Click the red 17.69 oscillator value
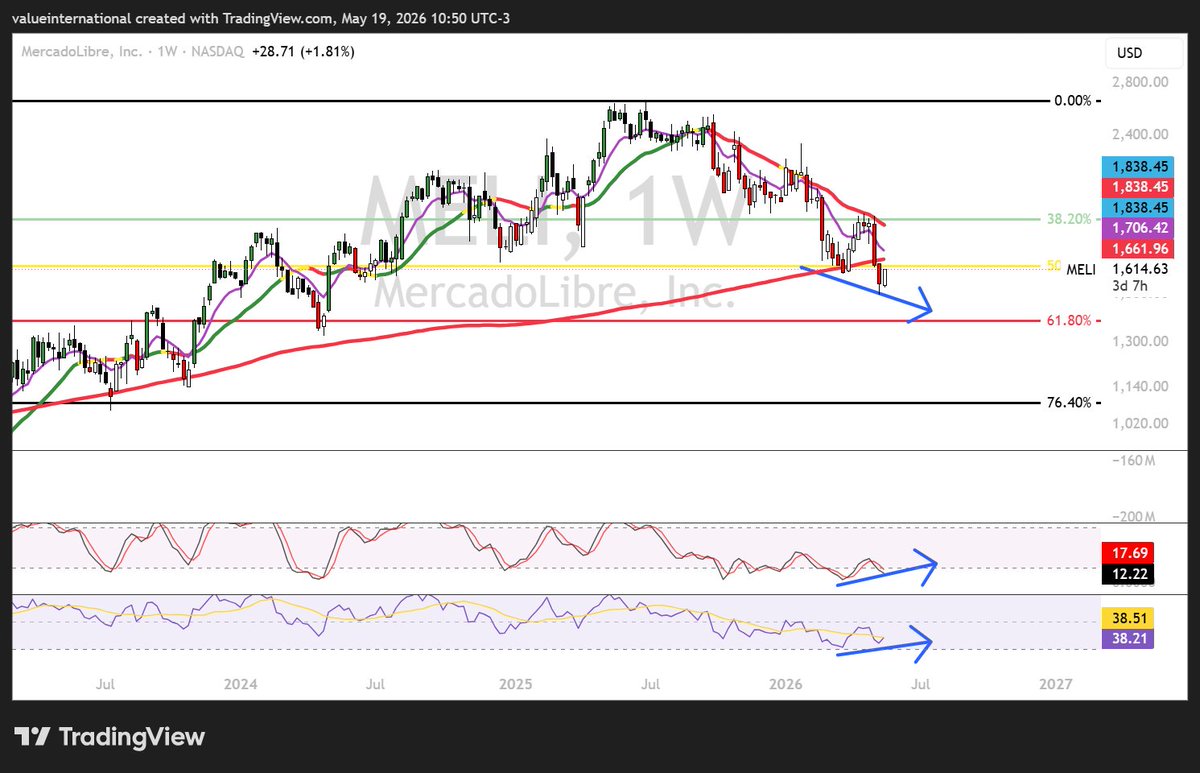The width and height of the screenshot is (1200, 773). [1128, 552]
